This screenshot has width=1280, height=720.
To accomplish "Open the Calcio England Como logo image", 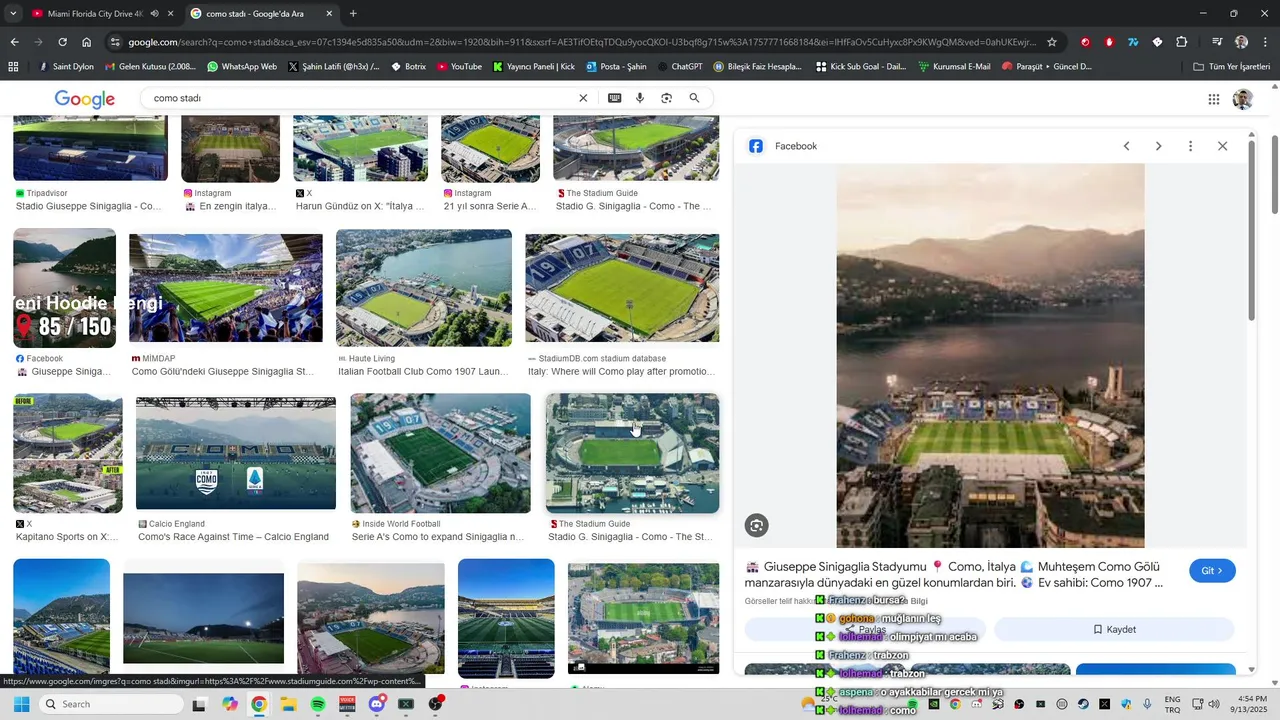I will (x=236, y=454).
